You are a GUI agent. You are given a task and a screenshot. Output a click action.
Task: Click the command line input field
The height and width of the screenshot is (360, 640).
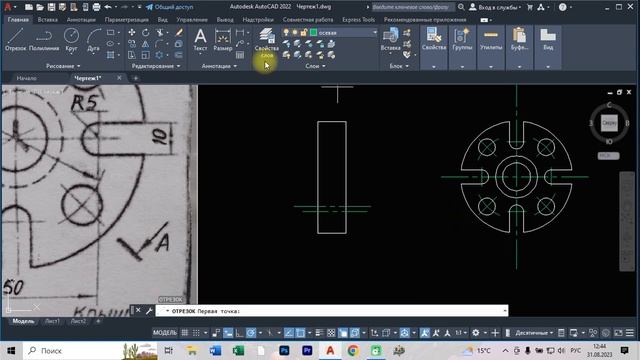click(x=331, y=311)
